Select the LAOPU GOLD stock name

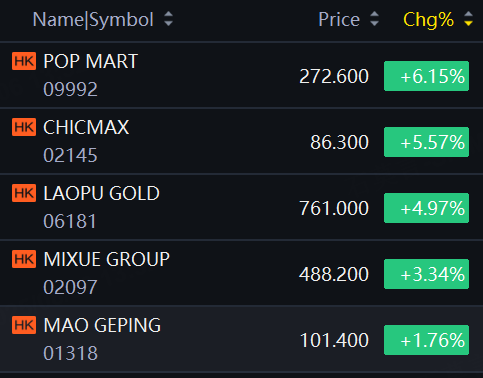pos(102,193)
